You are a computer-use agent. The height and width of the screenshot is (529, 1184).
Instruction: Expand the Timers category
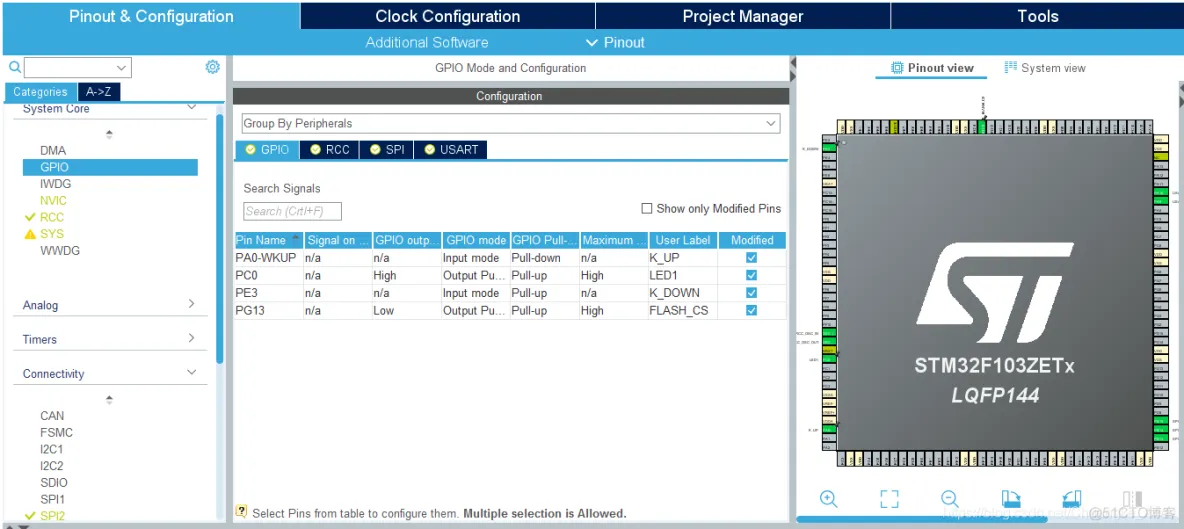(x=192, y=337)
